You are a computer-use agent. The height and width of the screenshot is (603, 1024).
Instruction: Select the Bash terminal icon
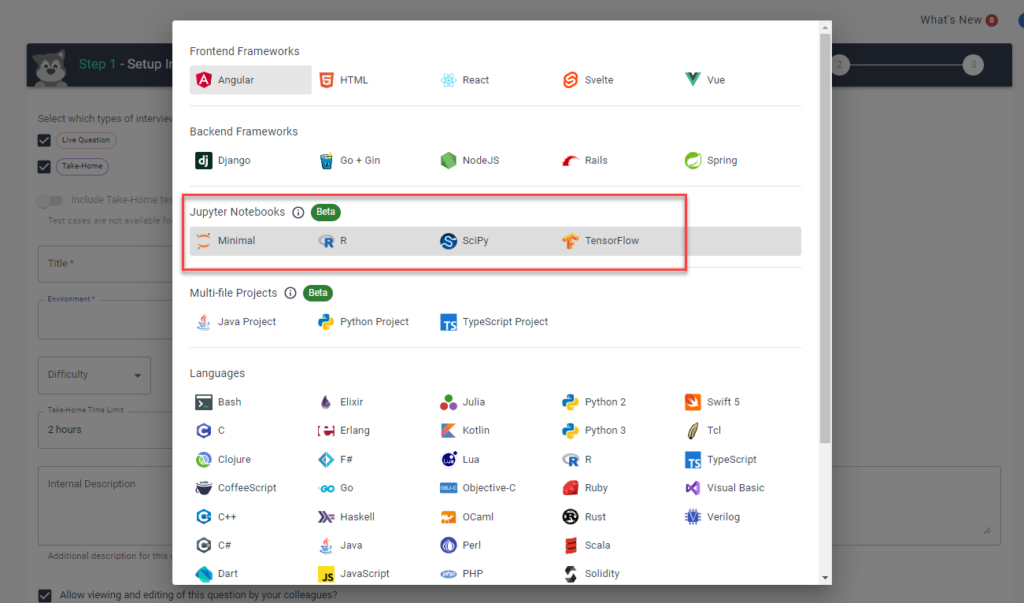204,402
